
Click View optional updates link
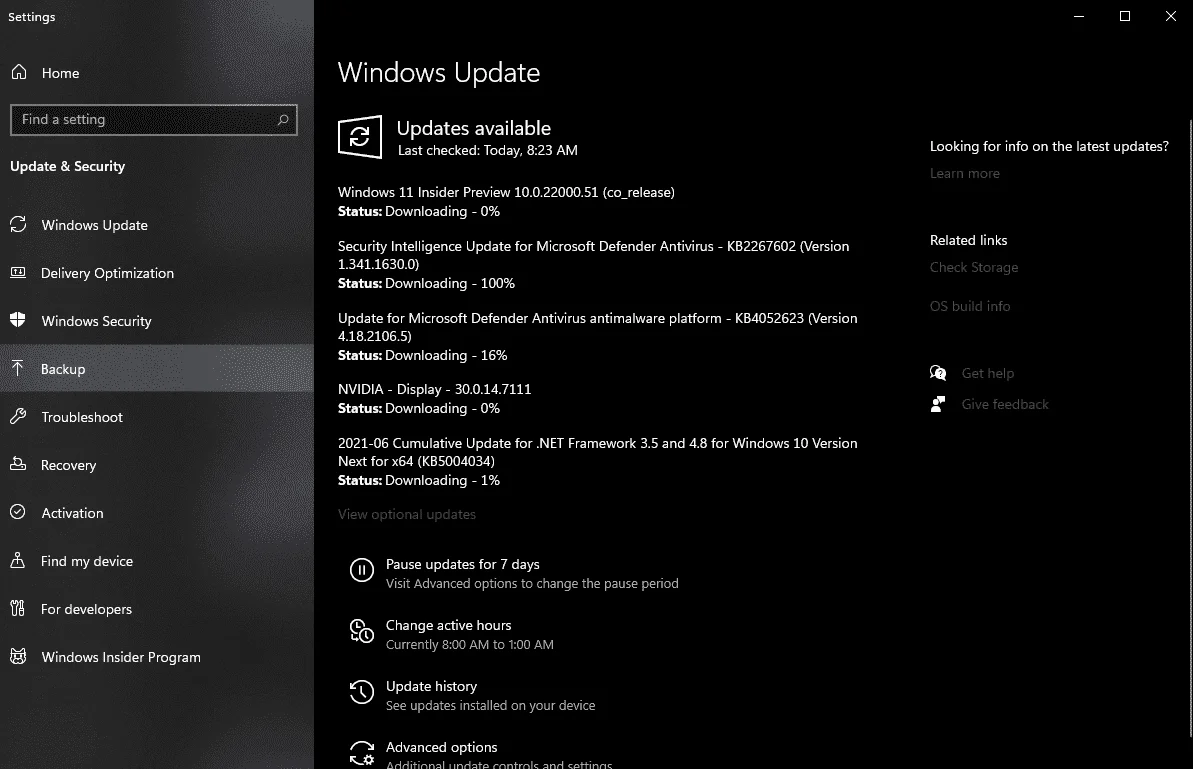tap(406, 514)
